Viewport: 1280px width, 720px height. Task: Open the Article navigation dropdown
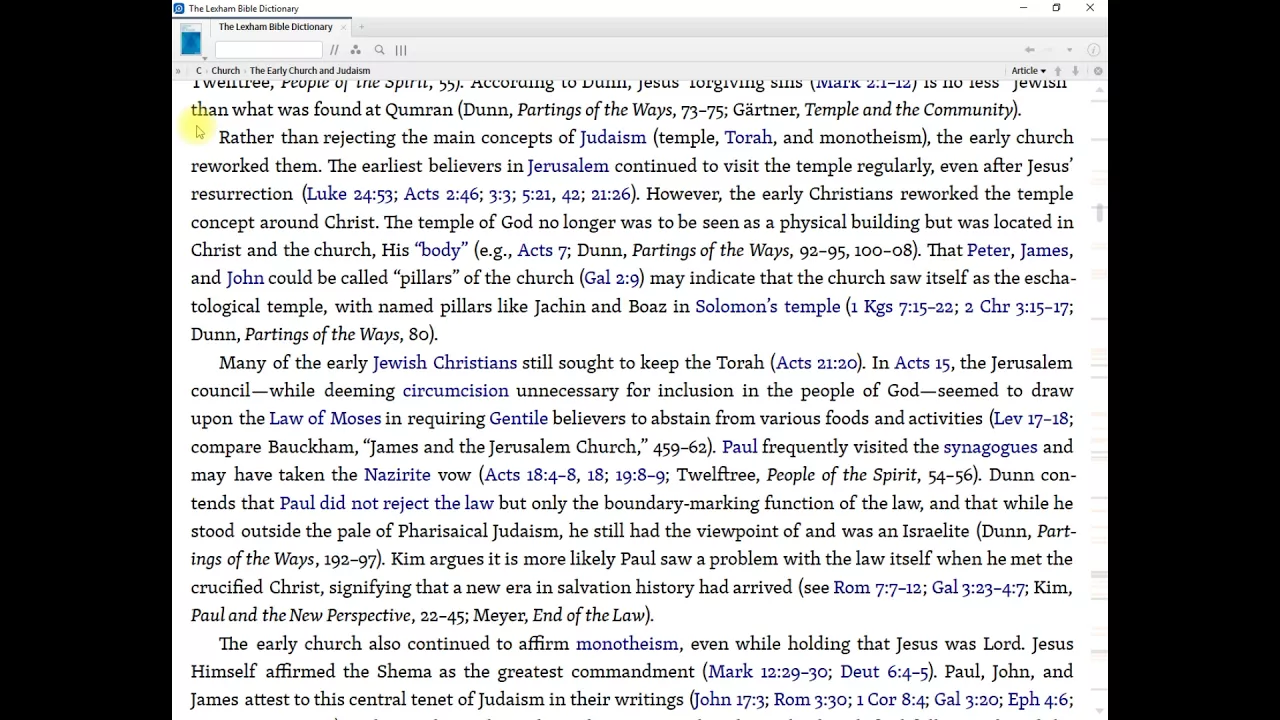click(x=1028, y=71)
